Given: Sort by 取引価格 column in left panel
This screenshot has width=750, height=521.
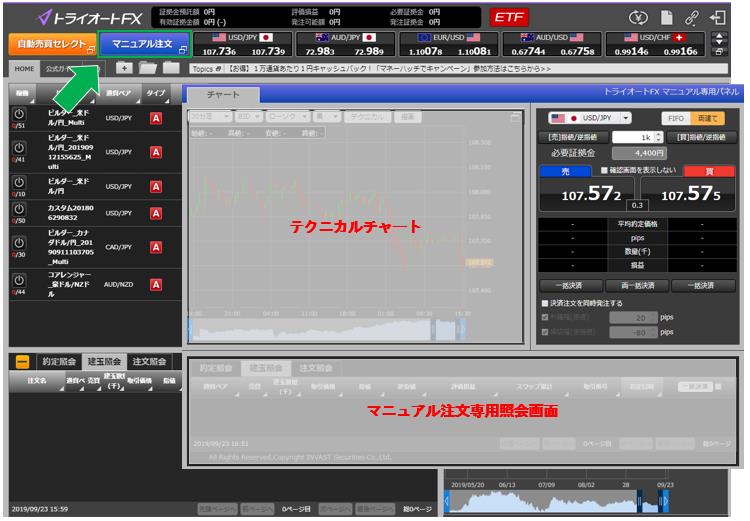Looking at the screenshot, I should [x=139, y=381].
